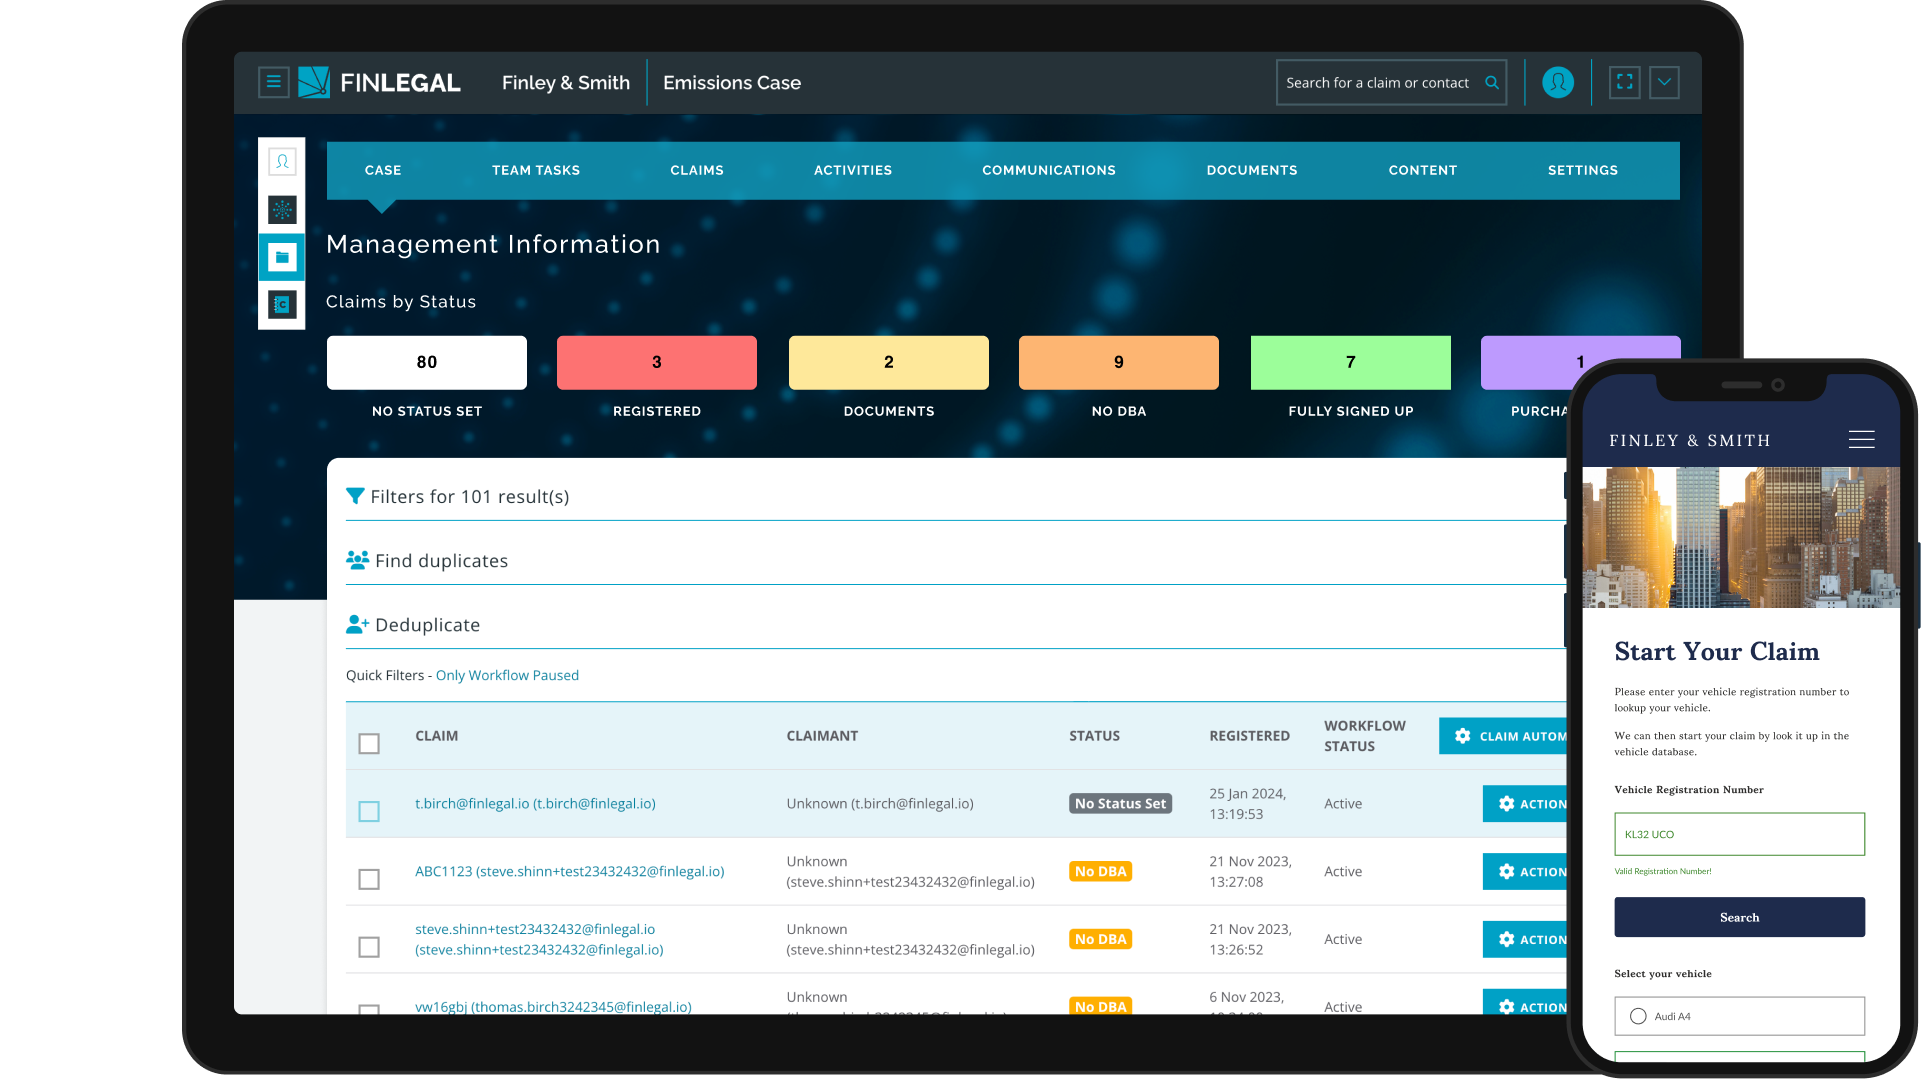
Task: Open the header dropdown chevron button
Action: pos(1664,82)
